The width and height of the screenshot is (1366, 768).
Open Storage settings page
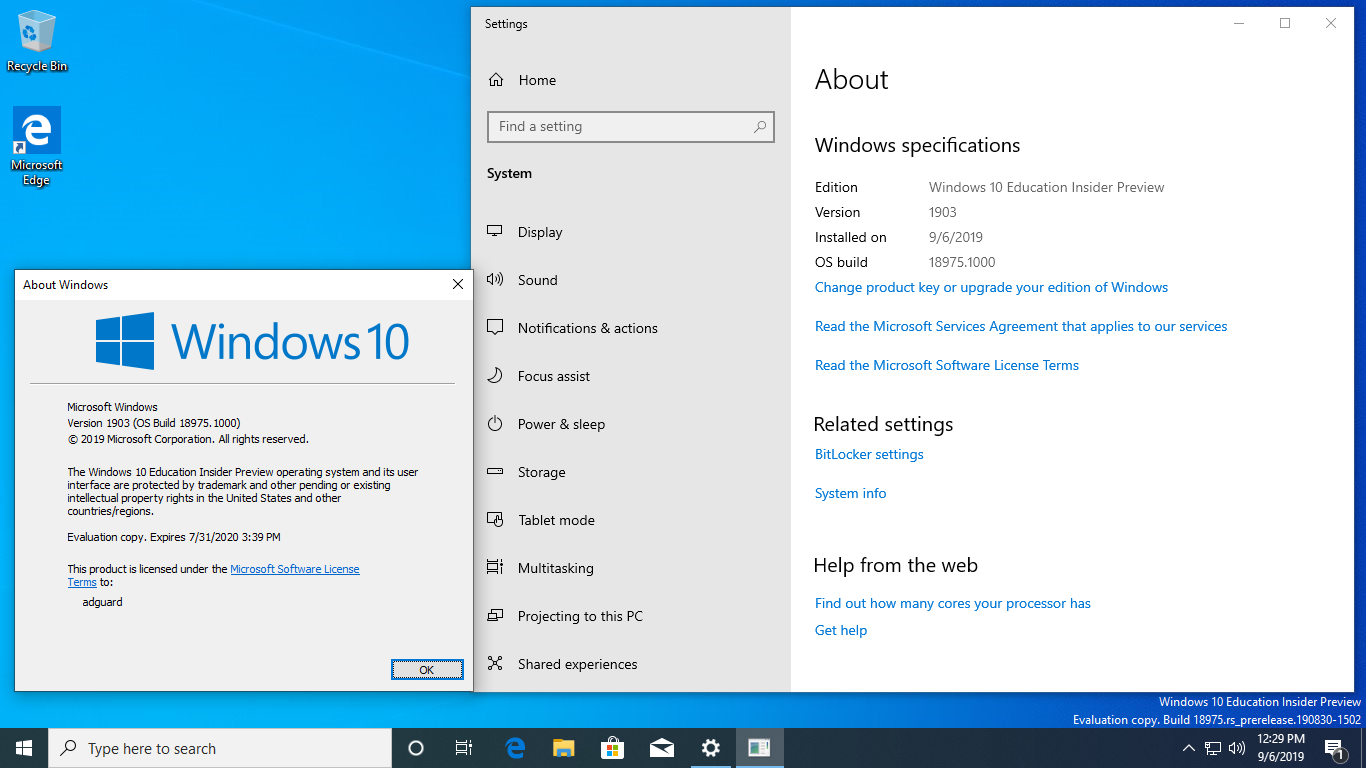tap(630, 472)
